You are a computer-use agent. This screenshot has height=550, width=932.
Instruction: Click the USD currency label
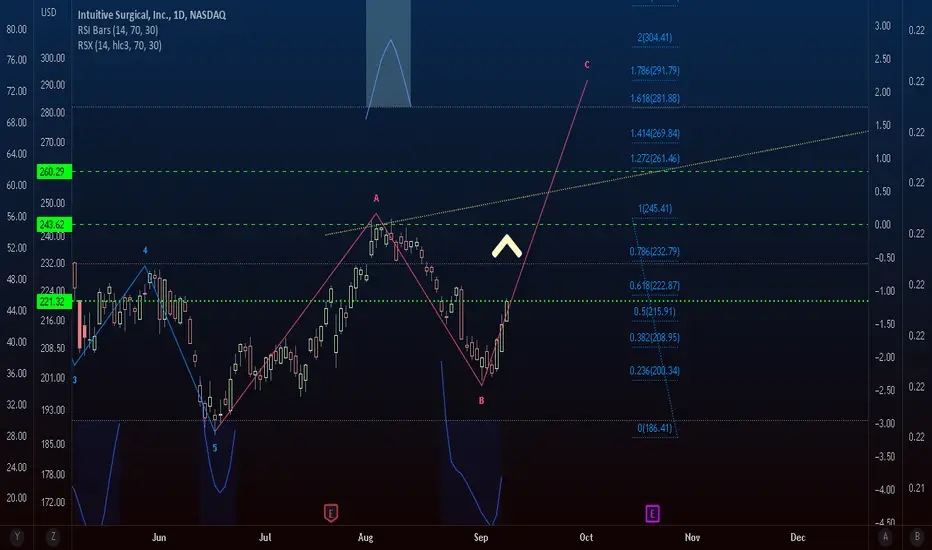tap(49, 12)
